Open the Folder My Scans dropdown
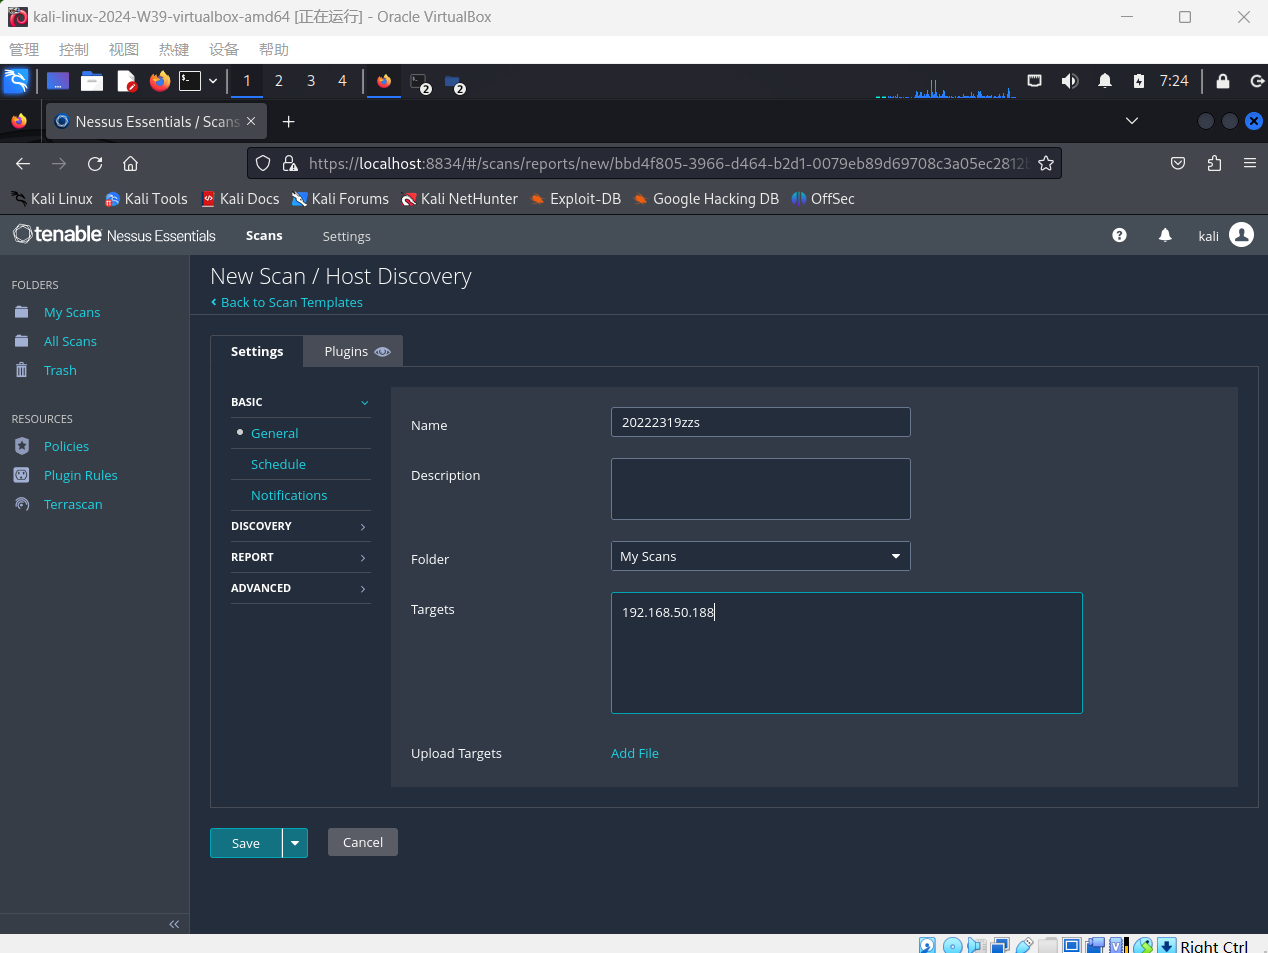The width and height of the screenshot is (1268, 953). [760, 556]
